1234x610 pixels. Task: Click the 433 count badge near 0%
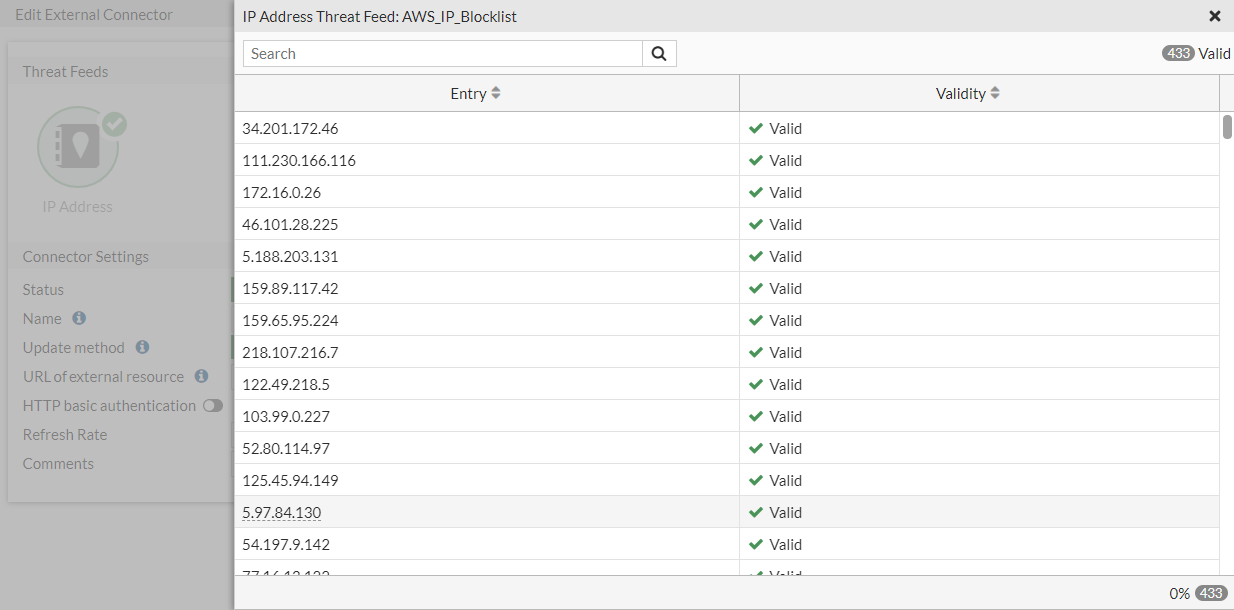pyautogui.click(x=1211, y=592)
